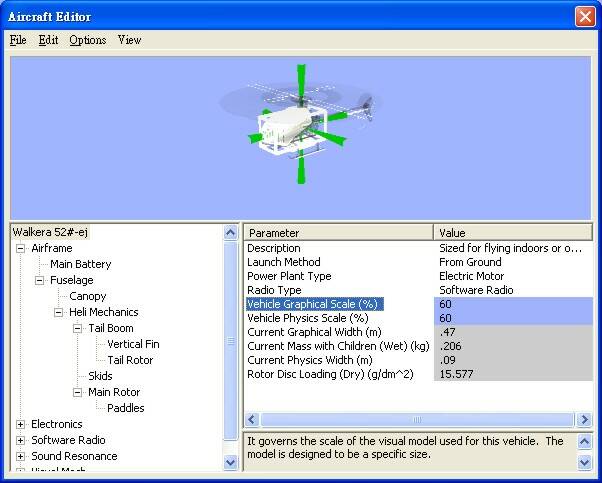
Task: Click the Value column header
Action: [x=513, y=233]
